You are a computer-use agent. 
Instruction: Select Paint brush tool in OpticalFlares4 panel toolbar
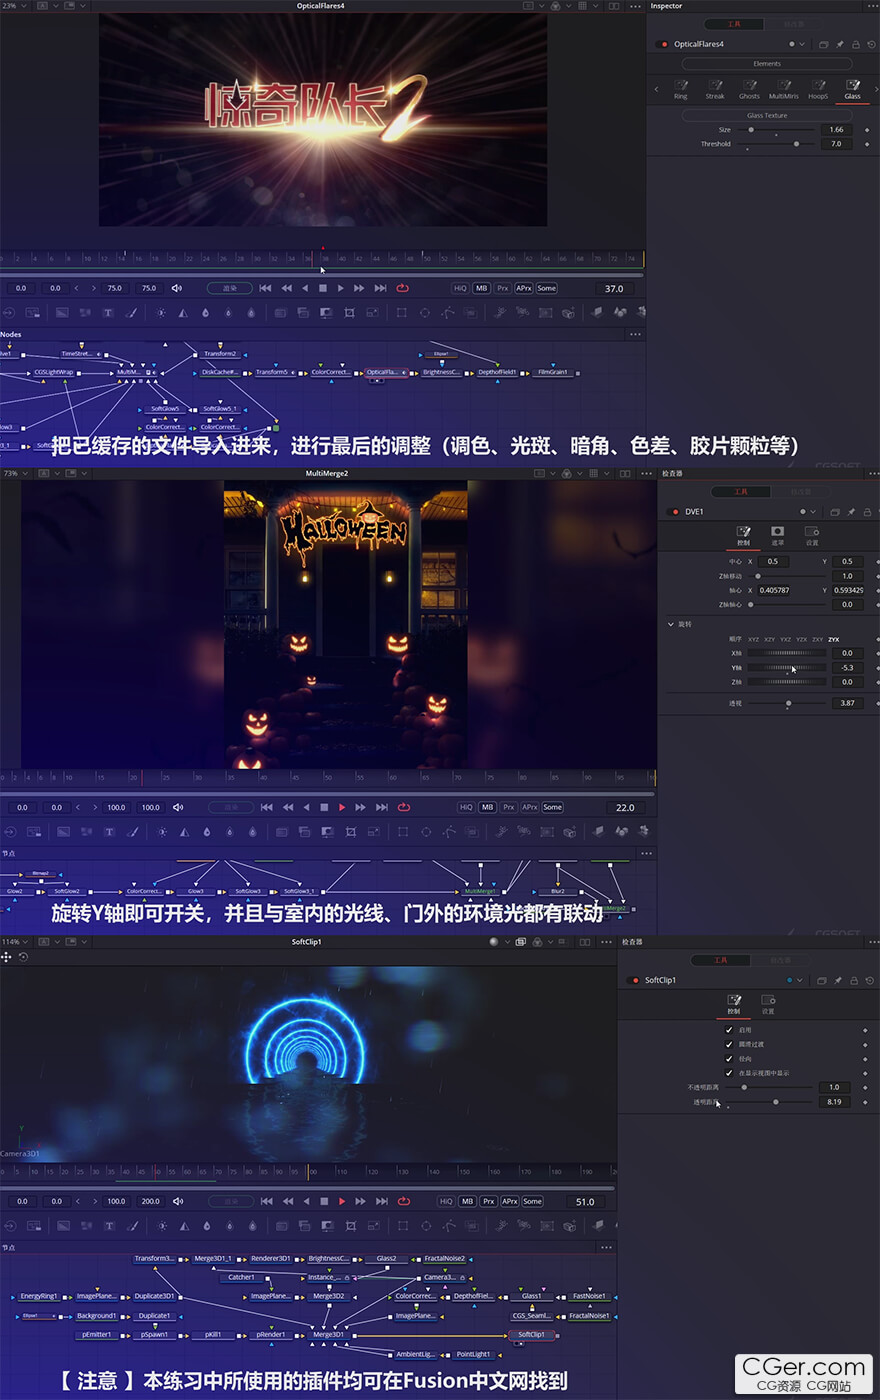[132, 313]
